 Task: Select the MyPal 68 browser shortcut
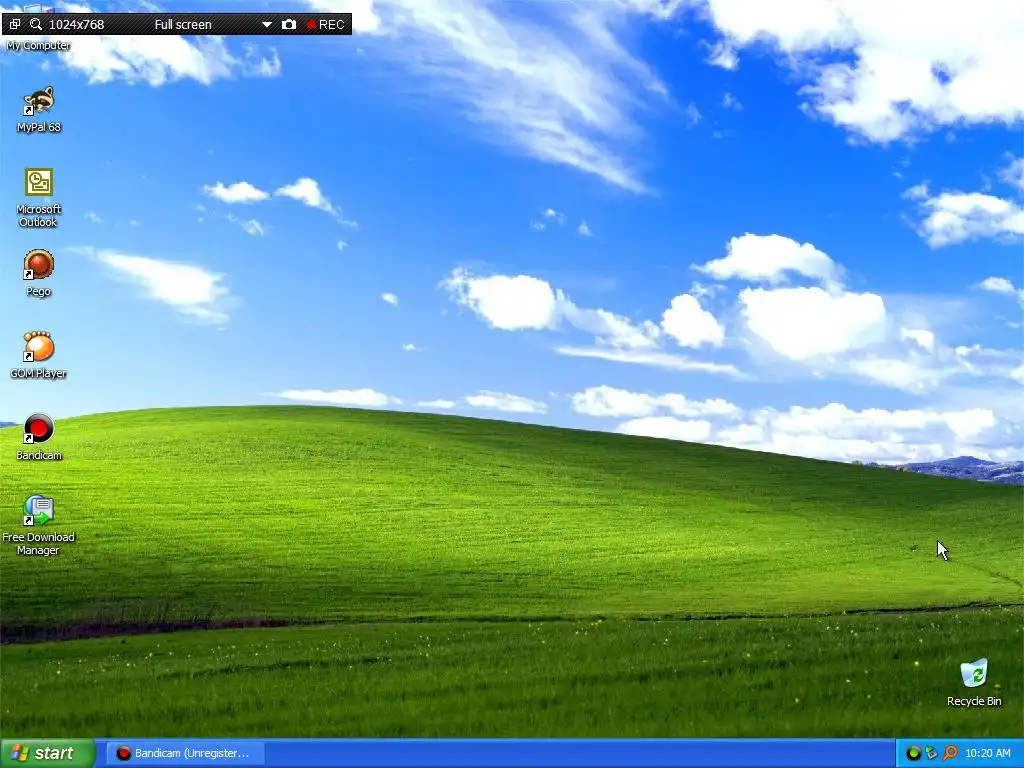(x=39, y=110)
